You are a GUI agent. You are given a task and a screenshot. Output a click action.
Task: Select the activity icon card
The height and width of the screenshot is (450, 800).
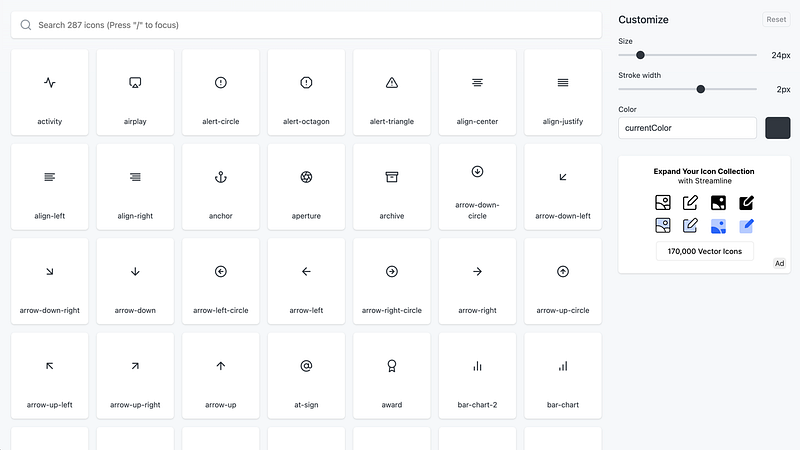coord(49,92)
